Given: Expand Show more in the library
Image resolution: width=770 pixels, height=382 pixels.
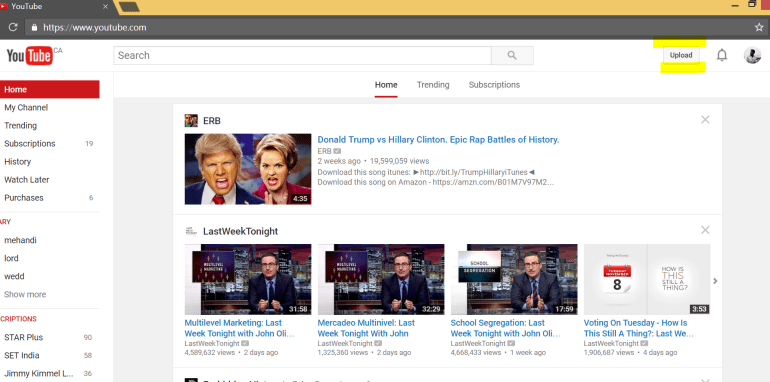Looking at the screenshot, I should (25, 295).
